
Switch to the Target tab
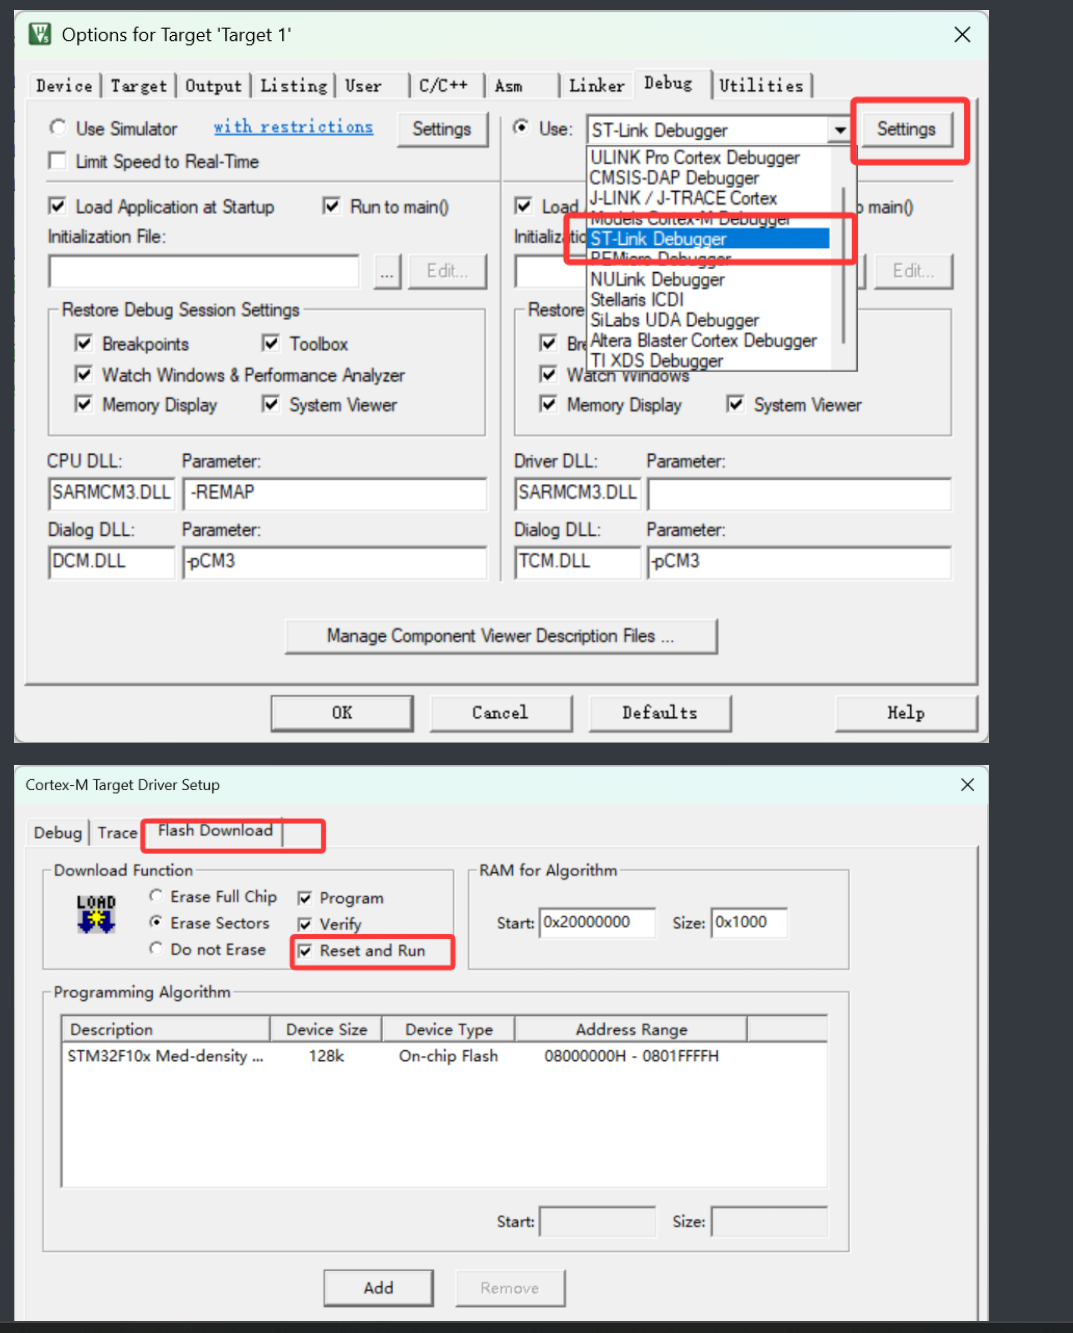[139, 86]
